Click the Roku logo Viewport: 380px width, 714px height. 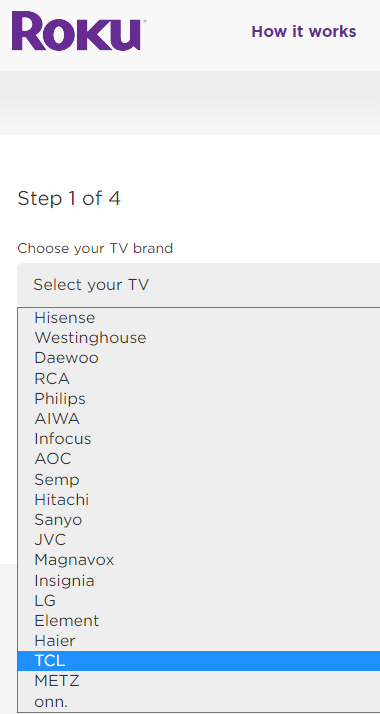click(78, 31)
